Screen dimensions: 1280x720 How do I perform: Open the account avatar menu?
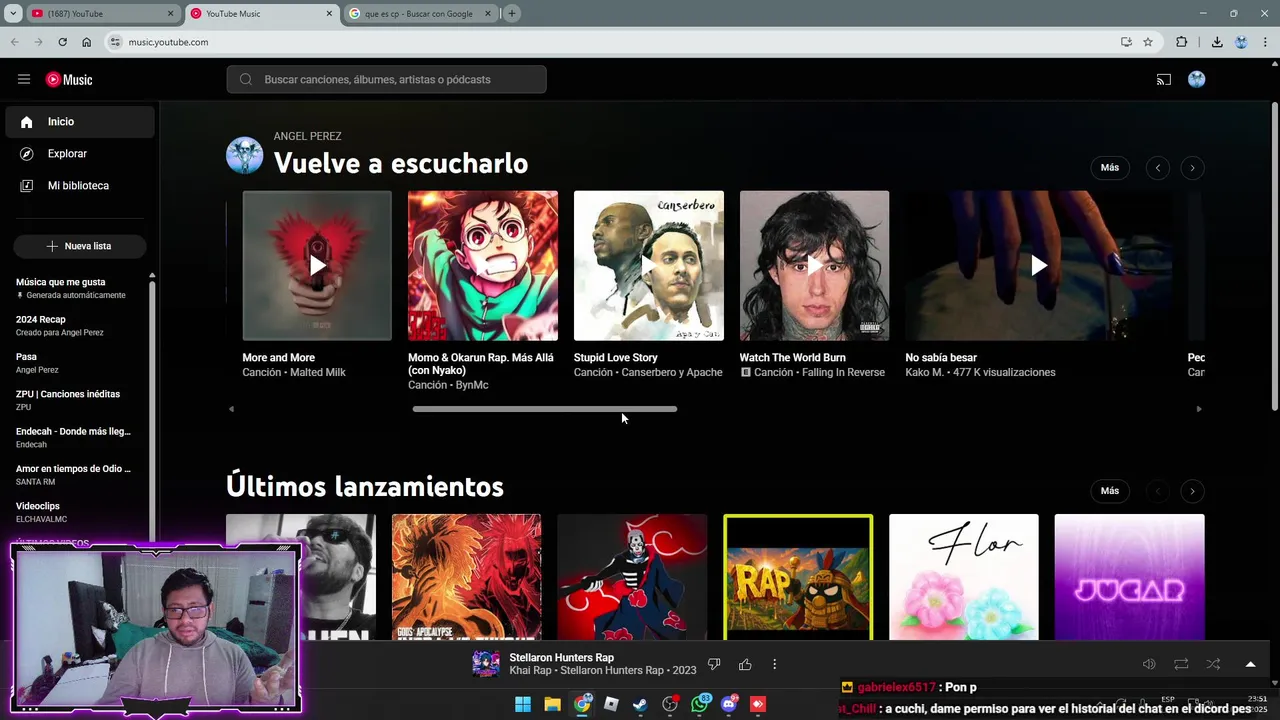point(1197,80)
